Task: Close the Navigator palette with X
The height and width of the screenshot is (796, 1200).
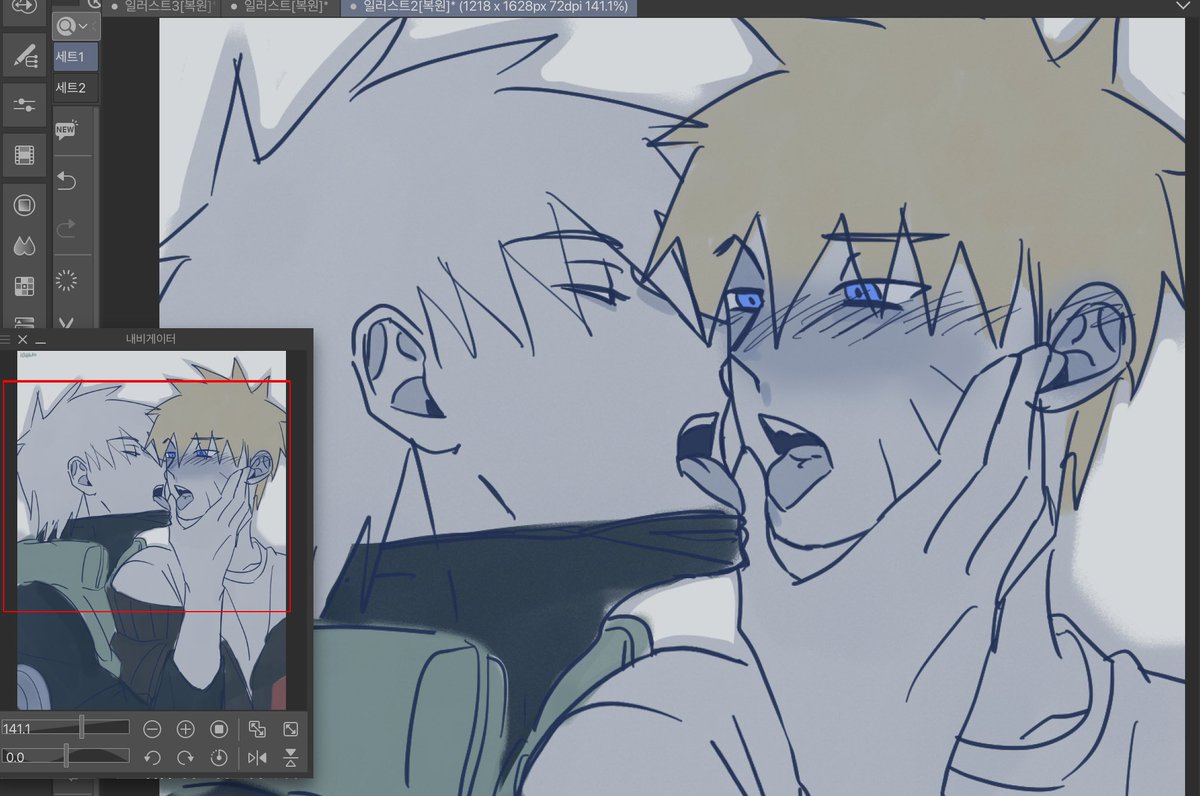Action: tap(23, 340)
